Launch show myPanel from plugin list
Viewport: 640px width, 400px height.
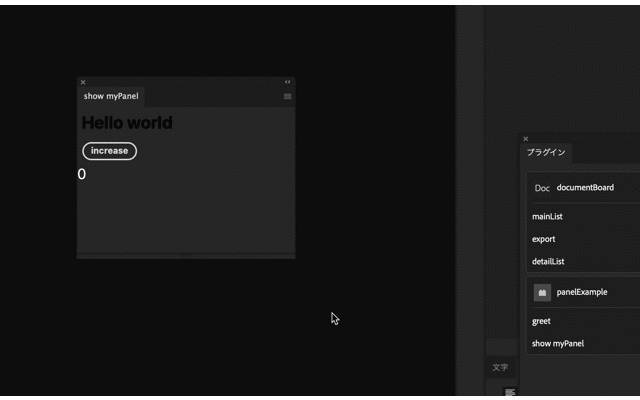pos(558,343)
